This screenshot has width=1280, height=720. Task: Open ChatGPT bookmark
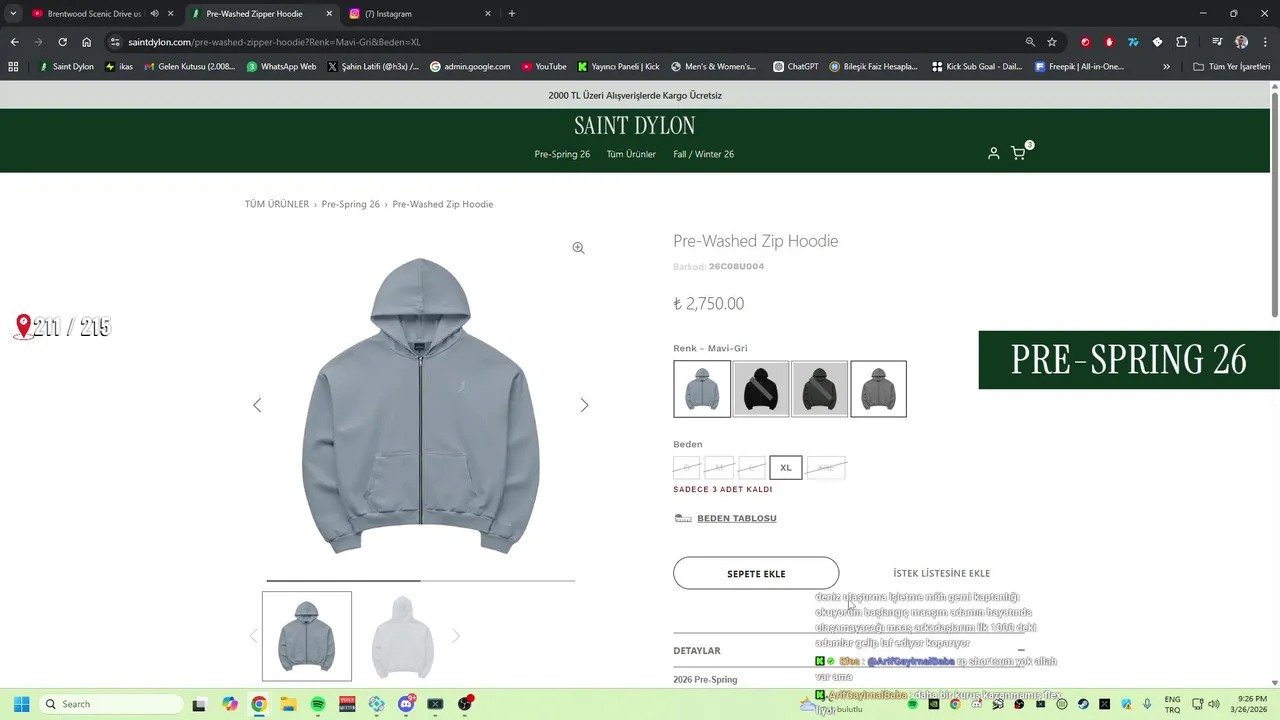click(x=796, y=67)
